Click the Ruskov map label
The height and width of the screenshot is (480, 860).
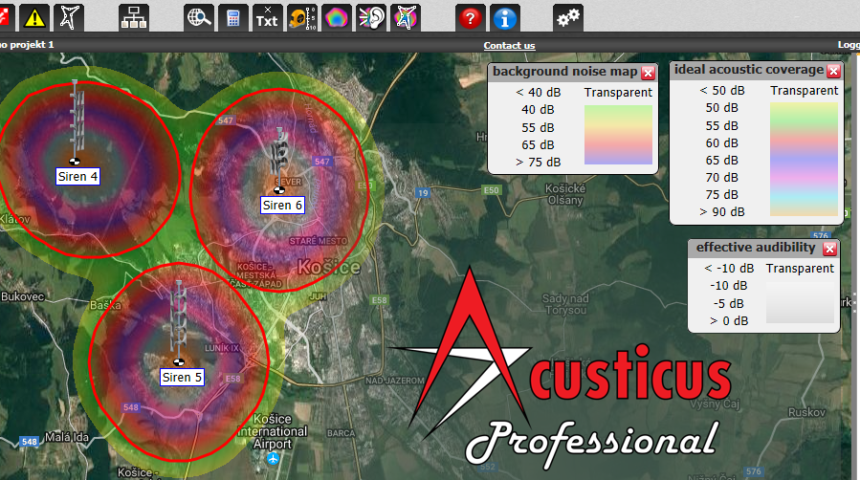(x=806, y=412)
